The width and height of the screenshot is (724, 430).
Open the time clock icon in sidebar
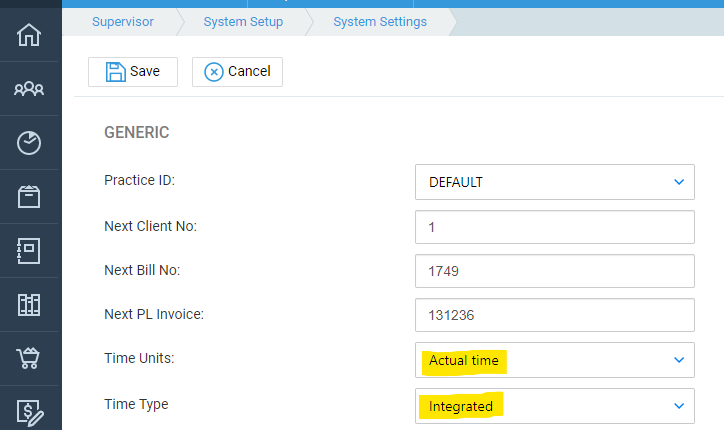click(29, 143)
